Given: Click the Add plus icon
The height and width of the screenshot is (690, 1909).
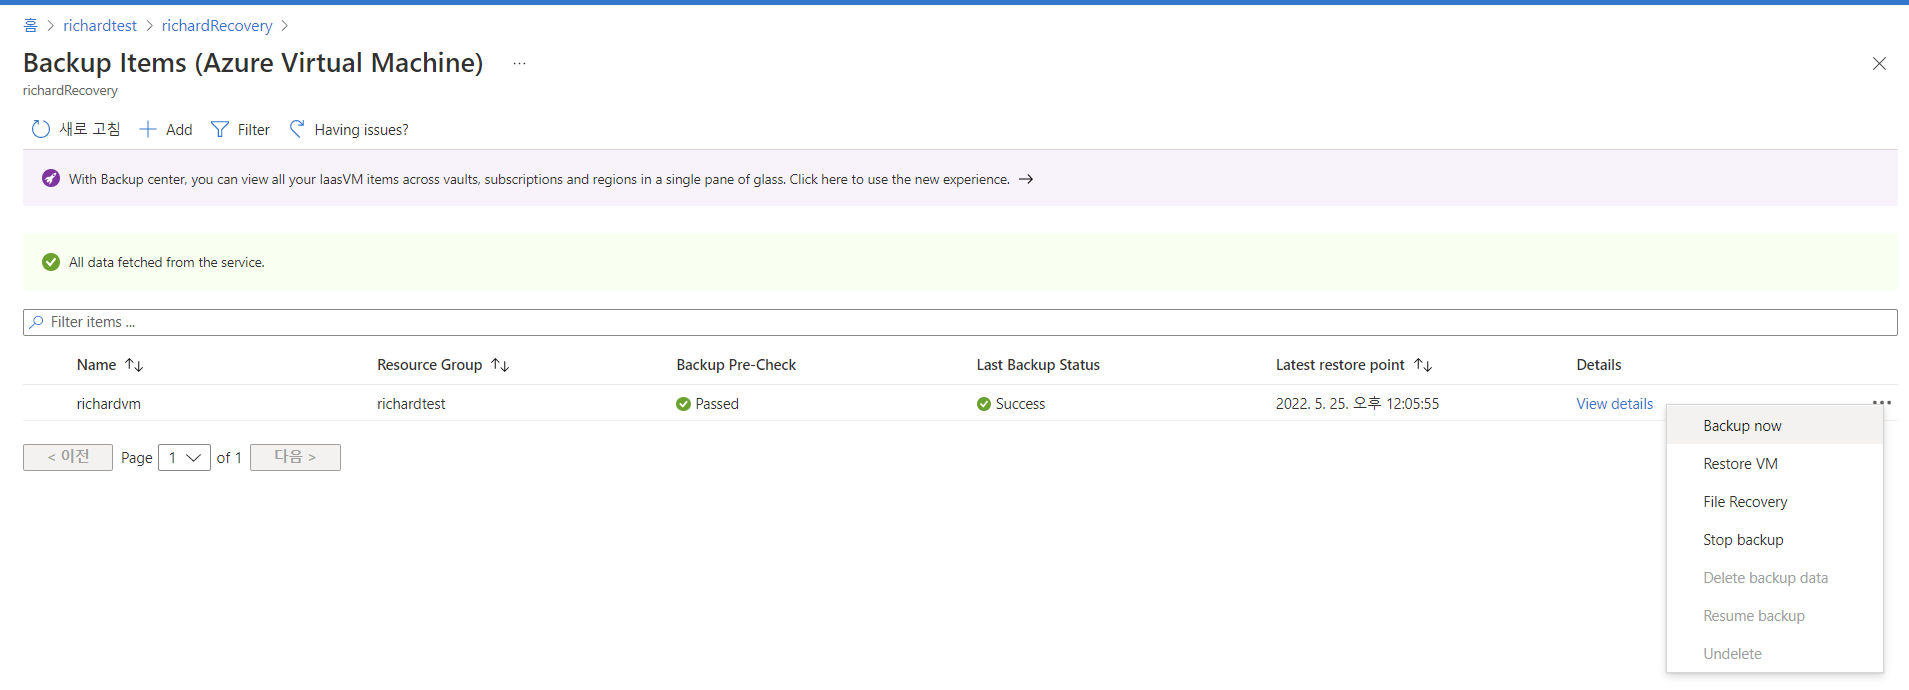Looking at the screenshot, I should tap(148, 129).
